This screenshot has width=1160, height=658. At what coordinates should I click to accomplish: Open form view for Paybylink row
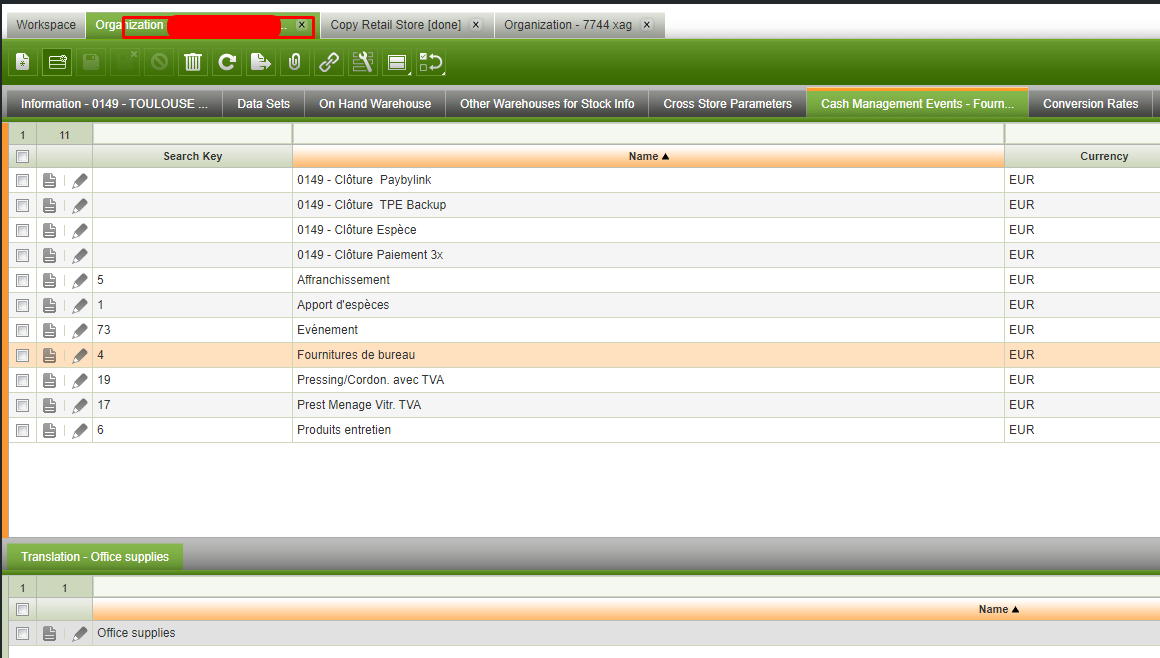50,181
